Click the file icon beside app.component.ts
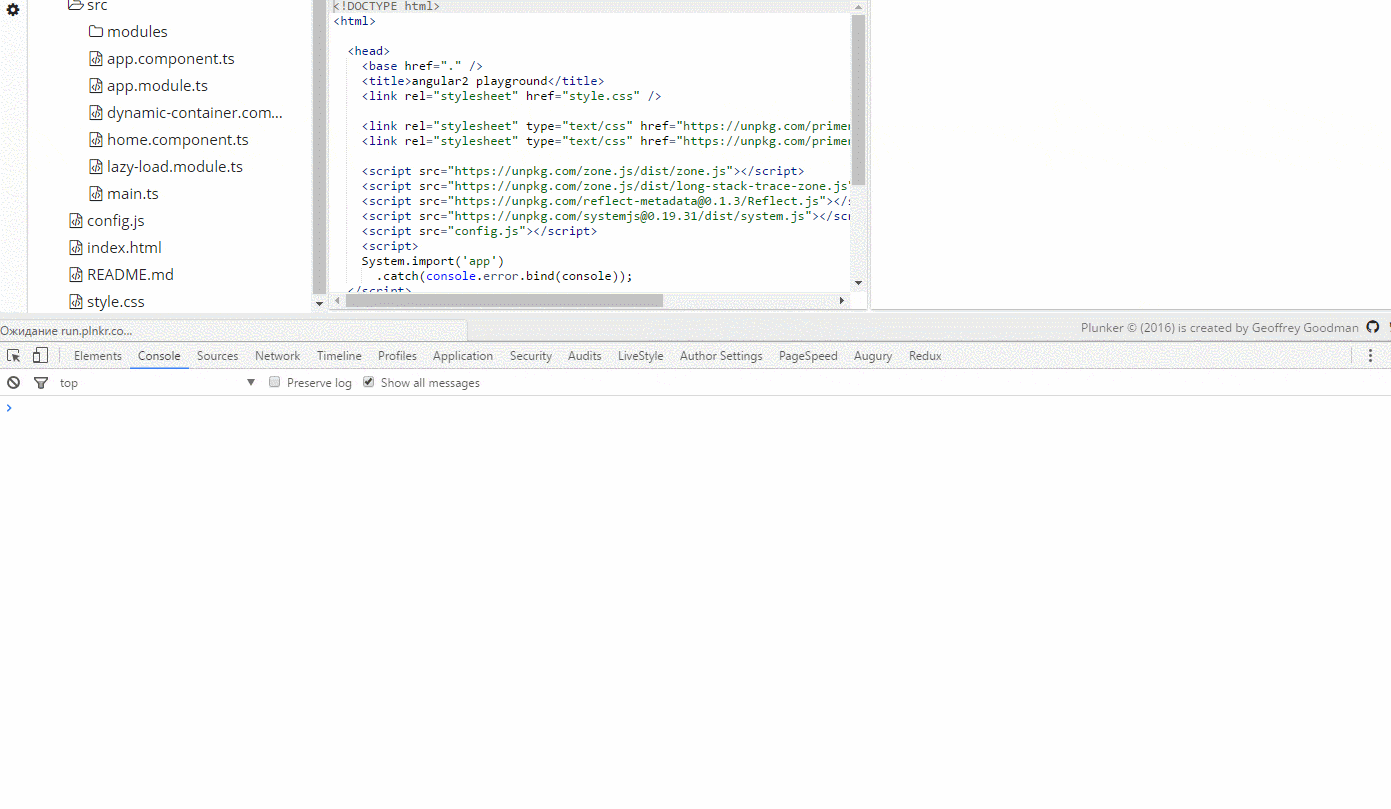 coord(96,58)
